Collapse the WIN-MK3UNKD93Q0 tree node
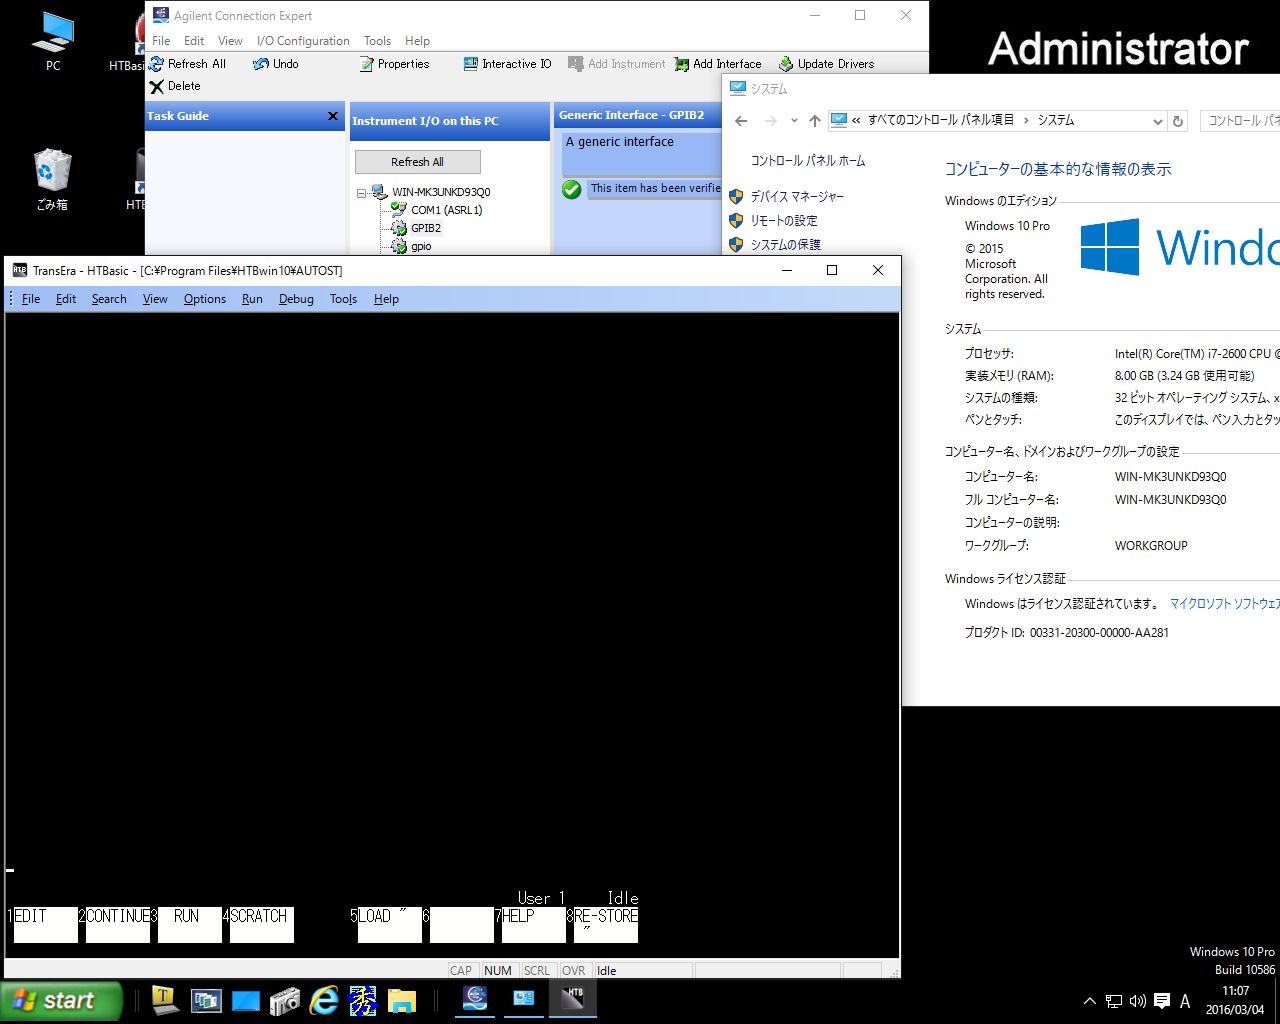The image size is (1280, 1024). tap(362, 193)
